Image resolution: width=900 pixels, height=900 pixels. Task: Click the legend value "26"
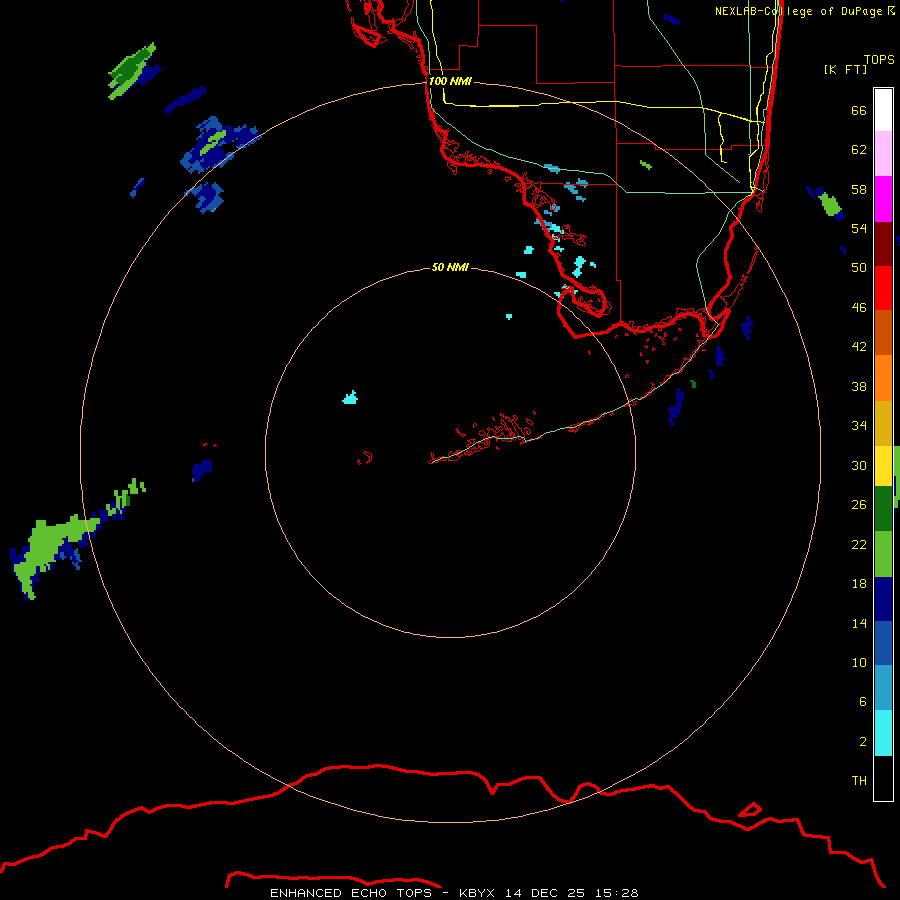coord(859,505)
